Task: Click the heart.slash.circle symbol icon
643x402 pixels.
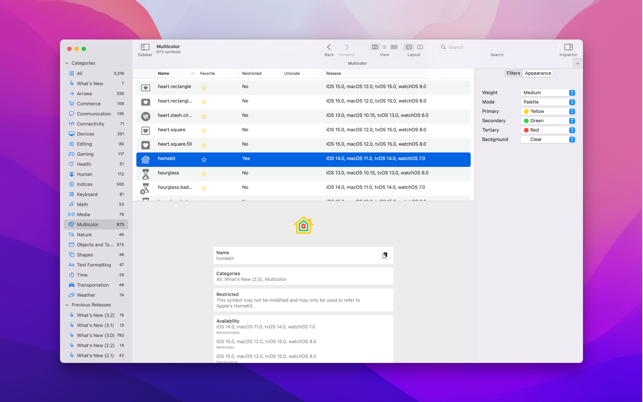Action: click(146, 116)
